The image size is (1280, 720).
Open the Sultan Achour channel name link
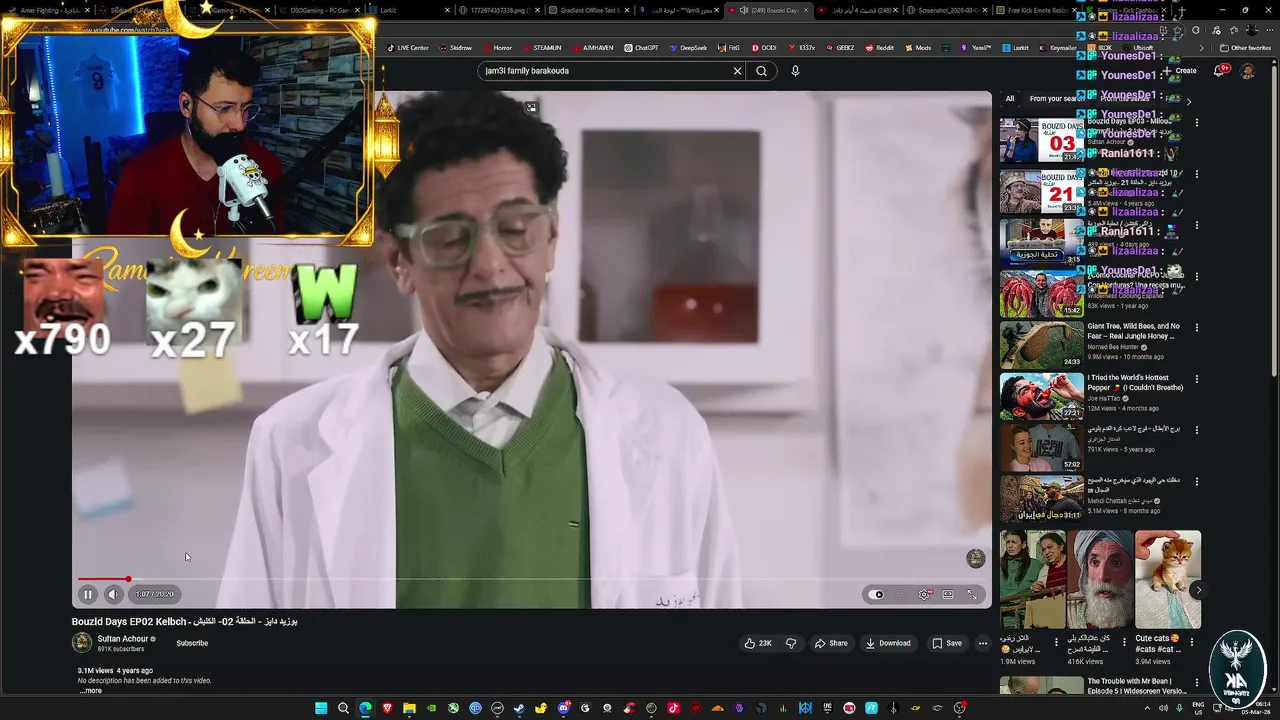(122, 638)
